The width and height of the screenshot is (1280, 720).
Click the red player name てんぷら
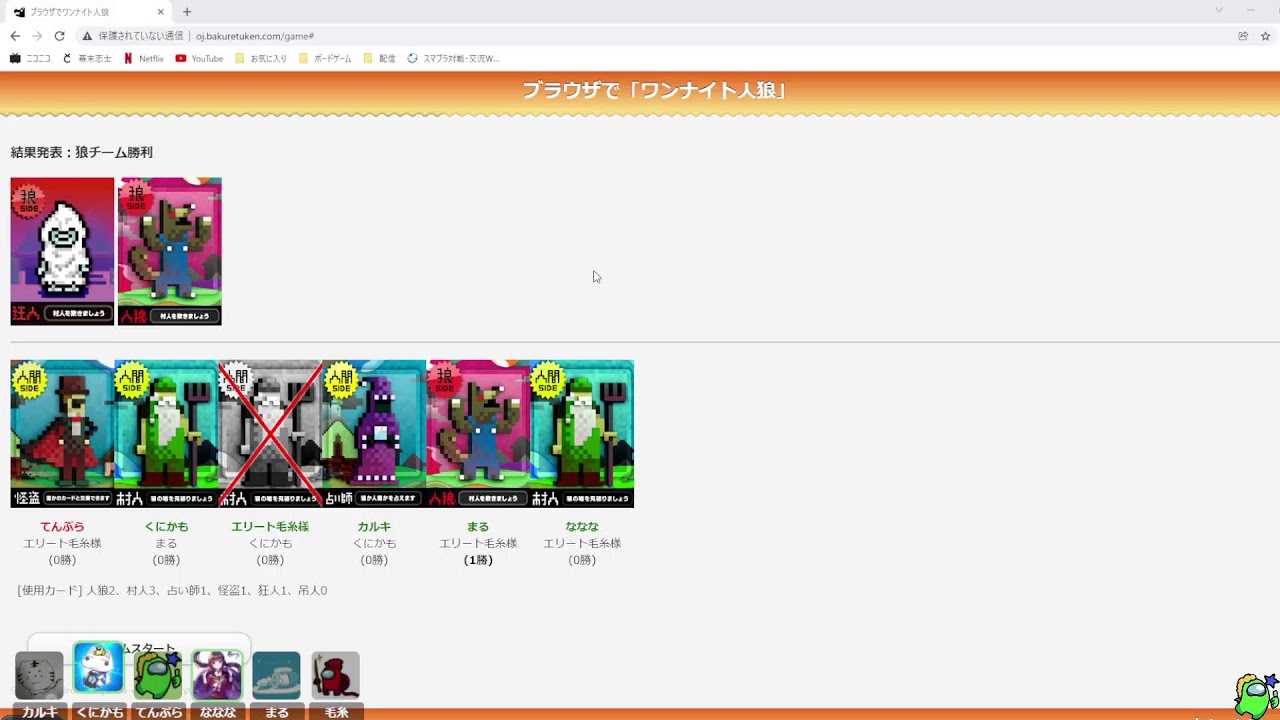62,527
